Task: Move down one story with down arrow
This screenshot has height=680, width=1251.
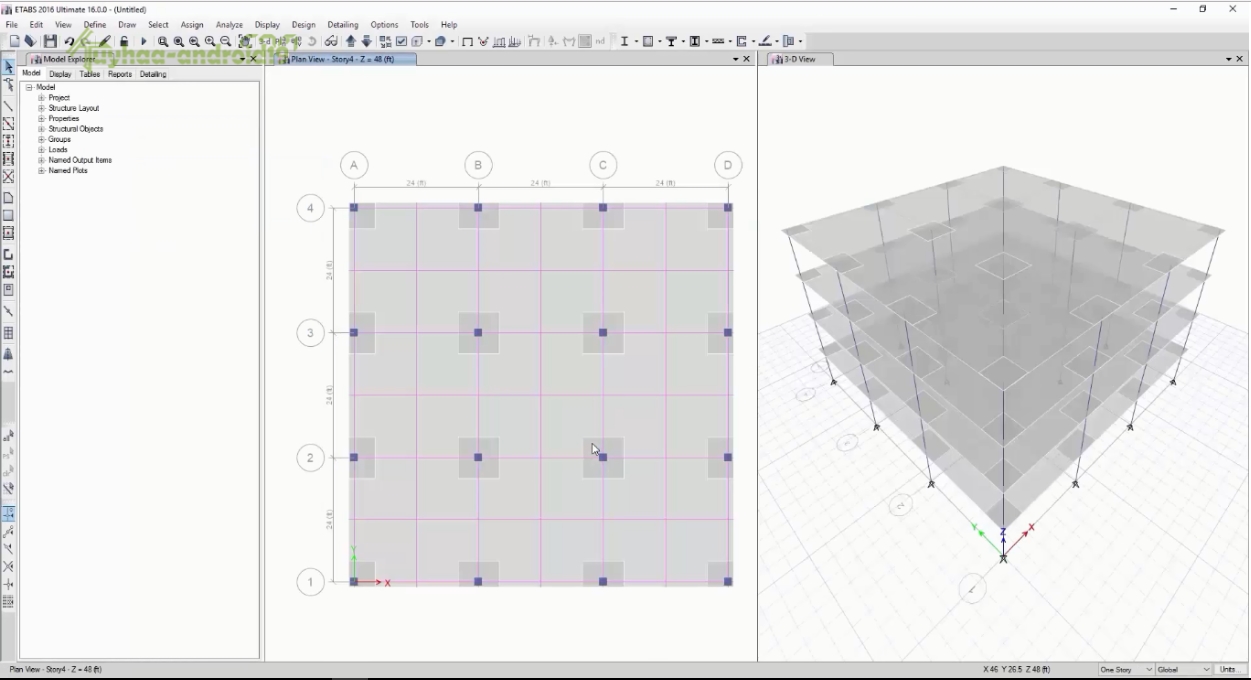Action: (367, 41)
